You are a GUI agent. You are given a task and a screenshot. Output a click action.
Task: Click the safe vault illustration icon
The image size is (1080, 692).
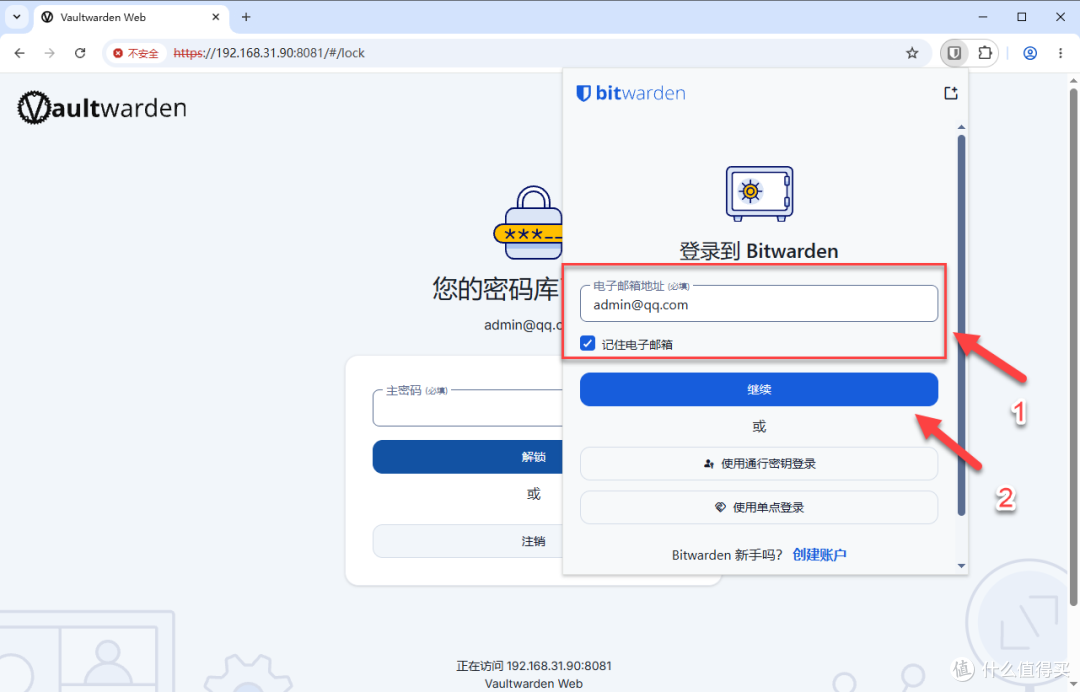pyautogui.click(x=759, y=193)
